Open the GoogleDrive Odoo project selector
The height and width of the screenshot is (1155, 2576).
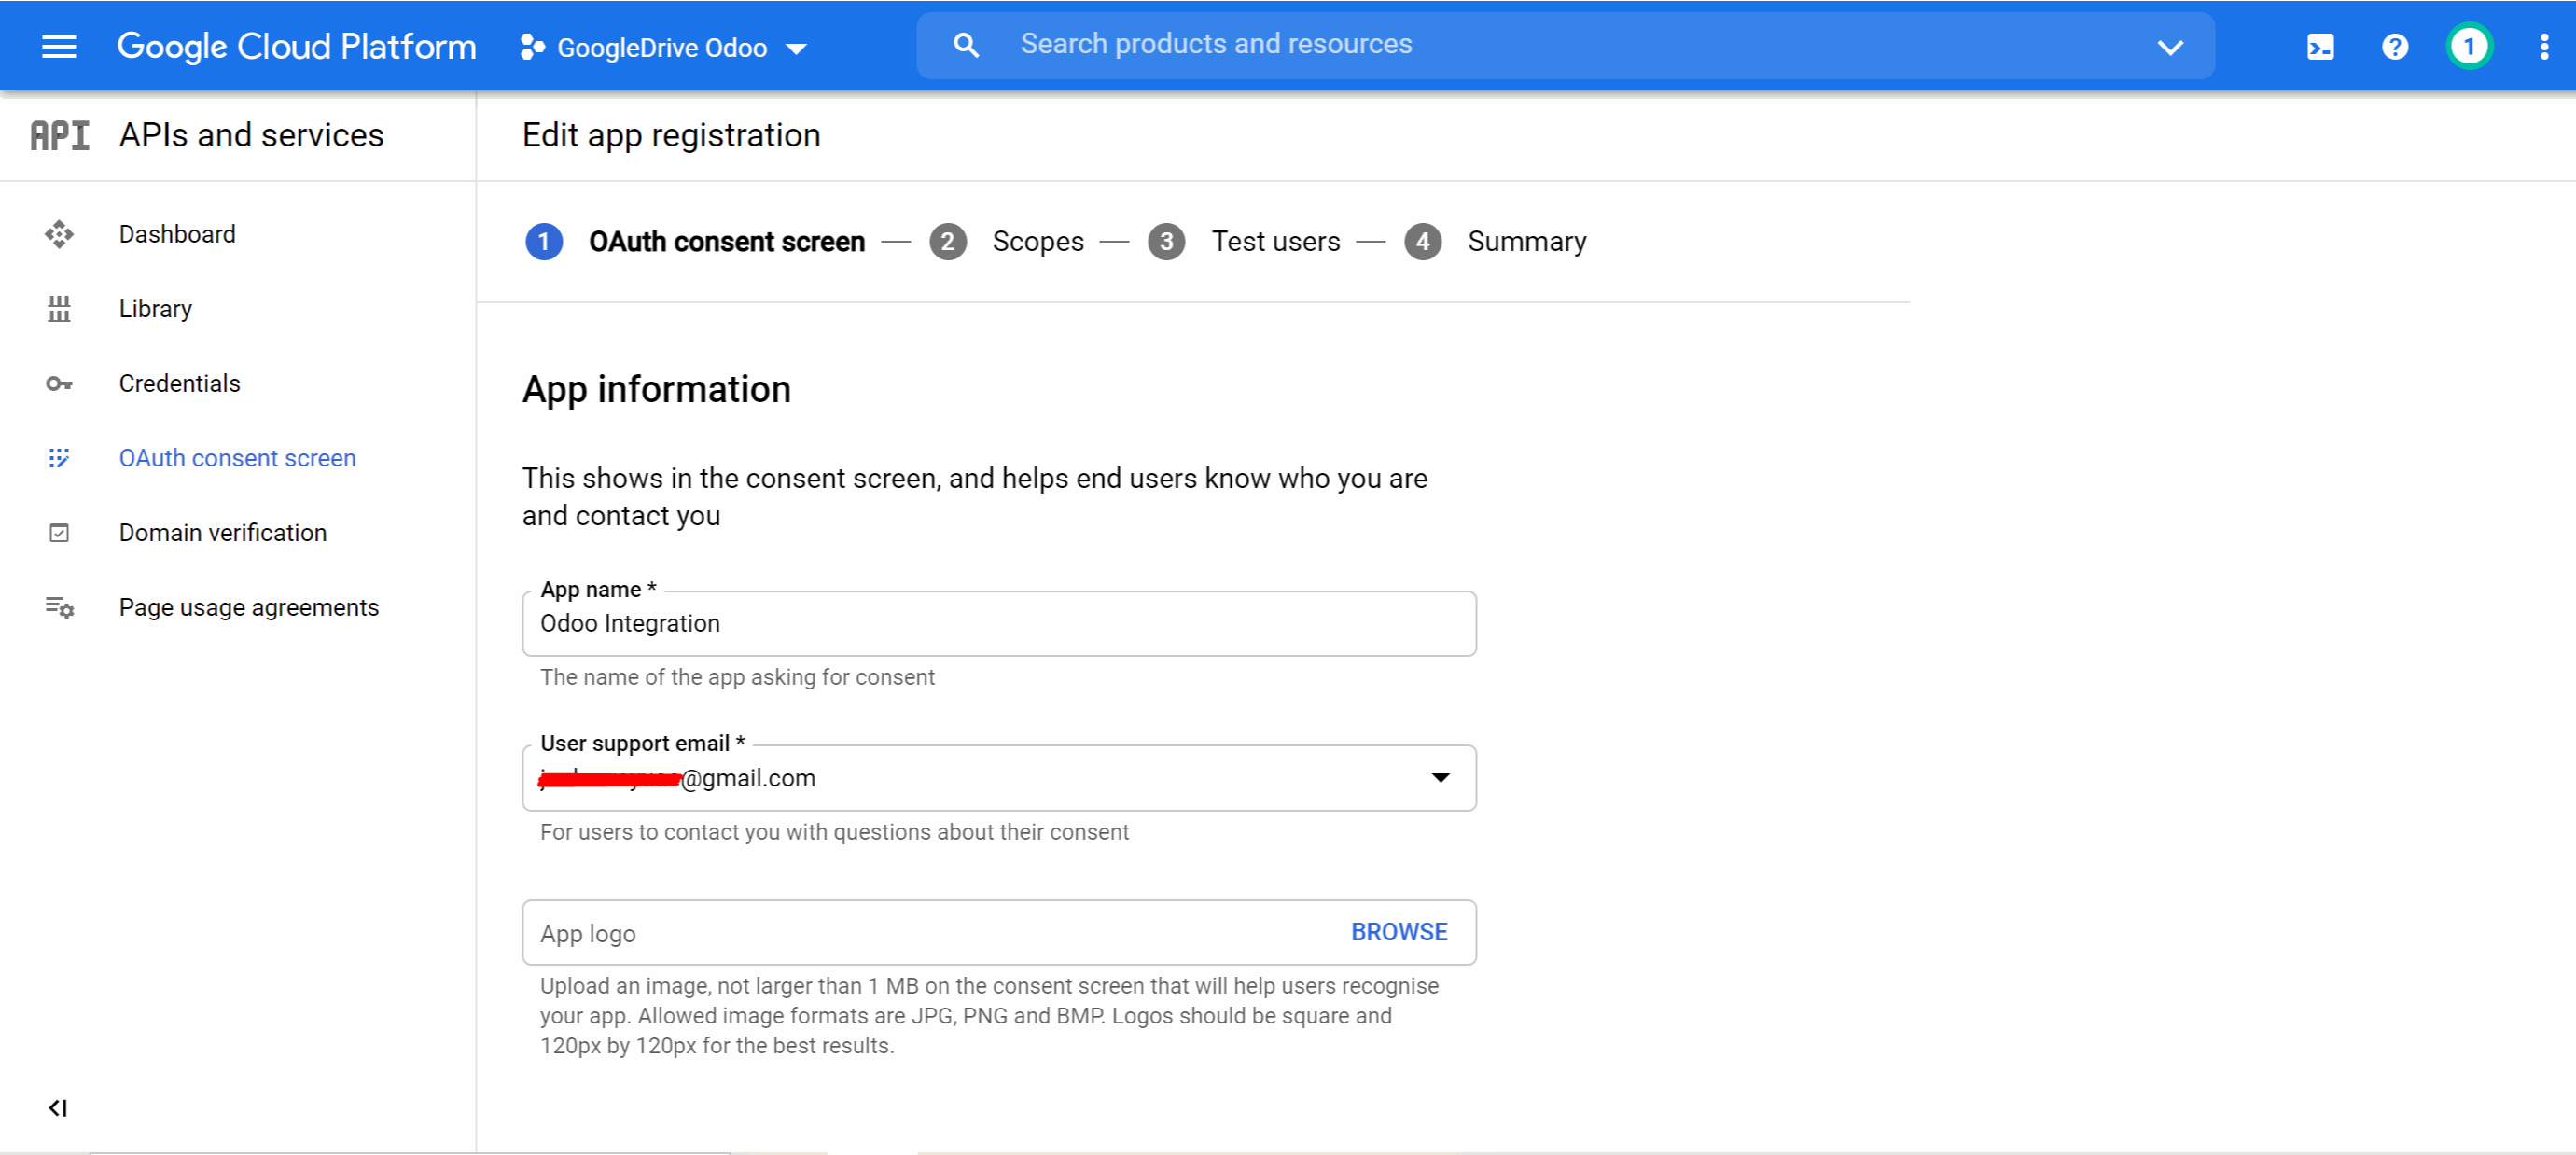point(664,47)
